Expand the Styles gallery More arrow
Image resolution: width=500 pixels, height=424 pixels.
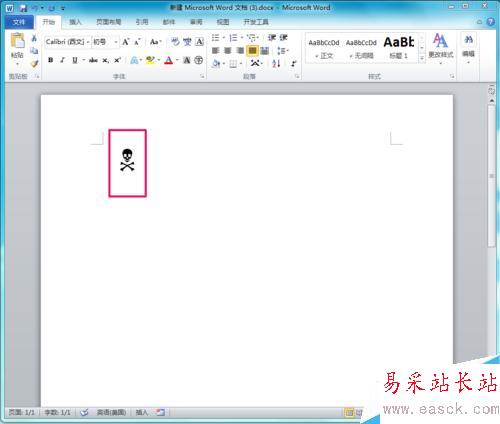(422, 58)
